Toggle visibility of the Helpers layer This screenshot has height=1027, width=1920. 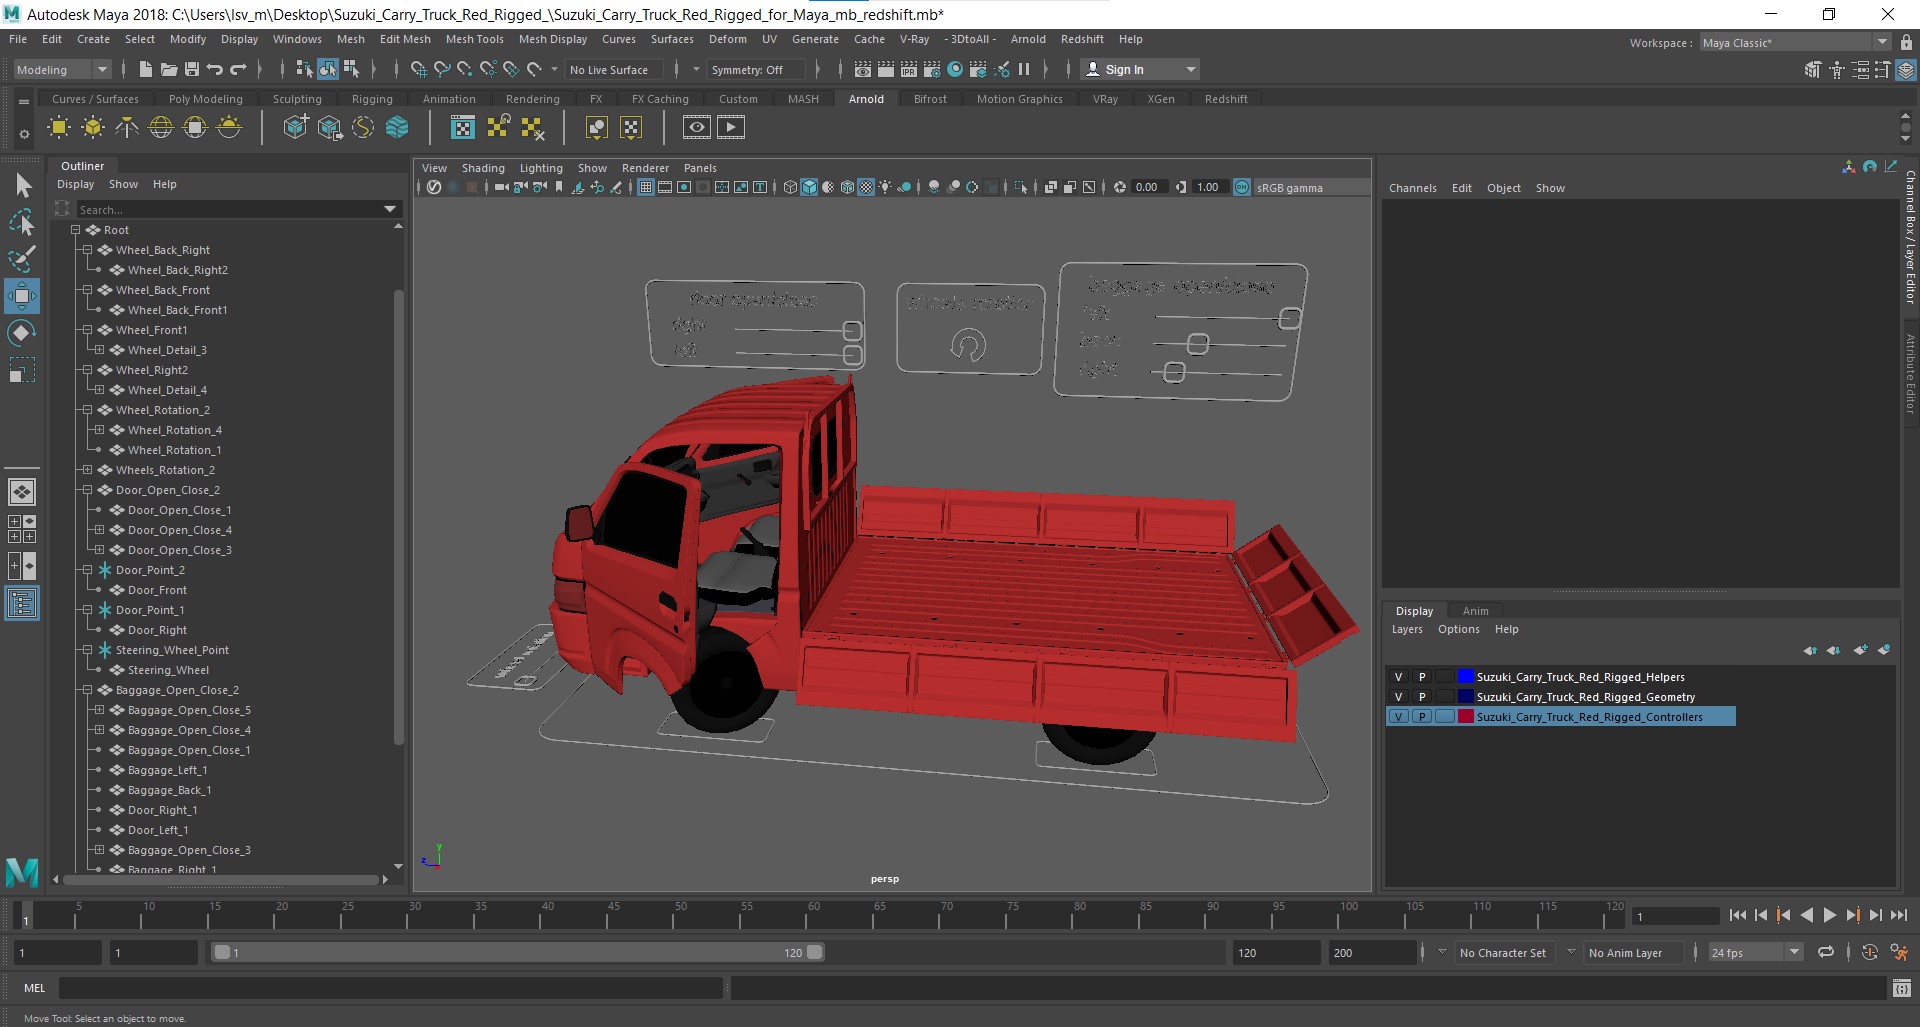(1398, 677)
